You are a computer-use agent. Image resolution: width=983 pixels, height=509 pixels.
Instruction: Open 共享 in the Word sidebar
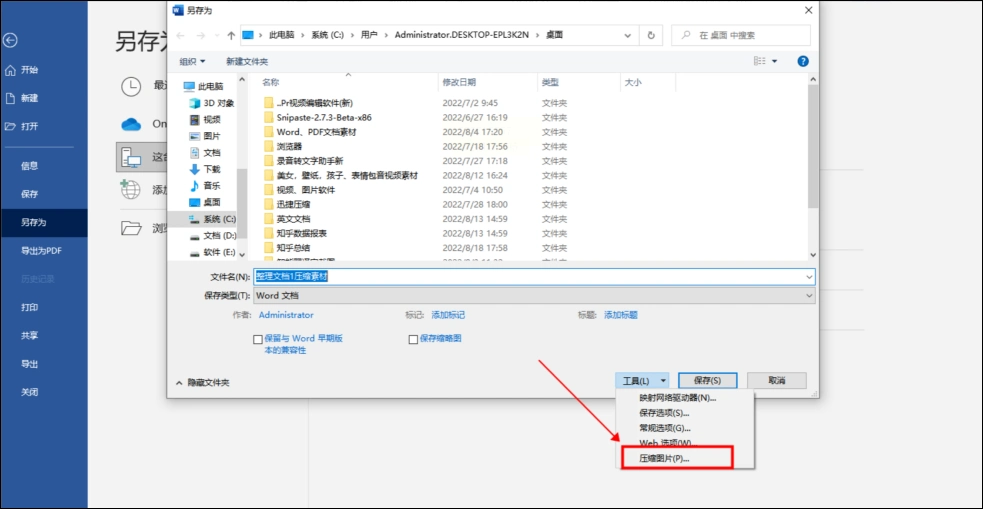(x=29, y=335)
